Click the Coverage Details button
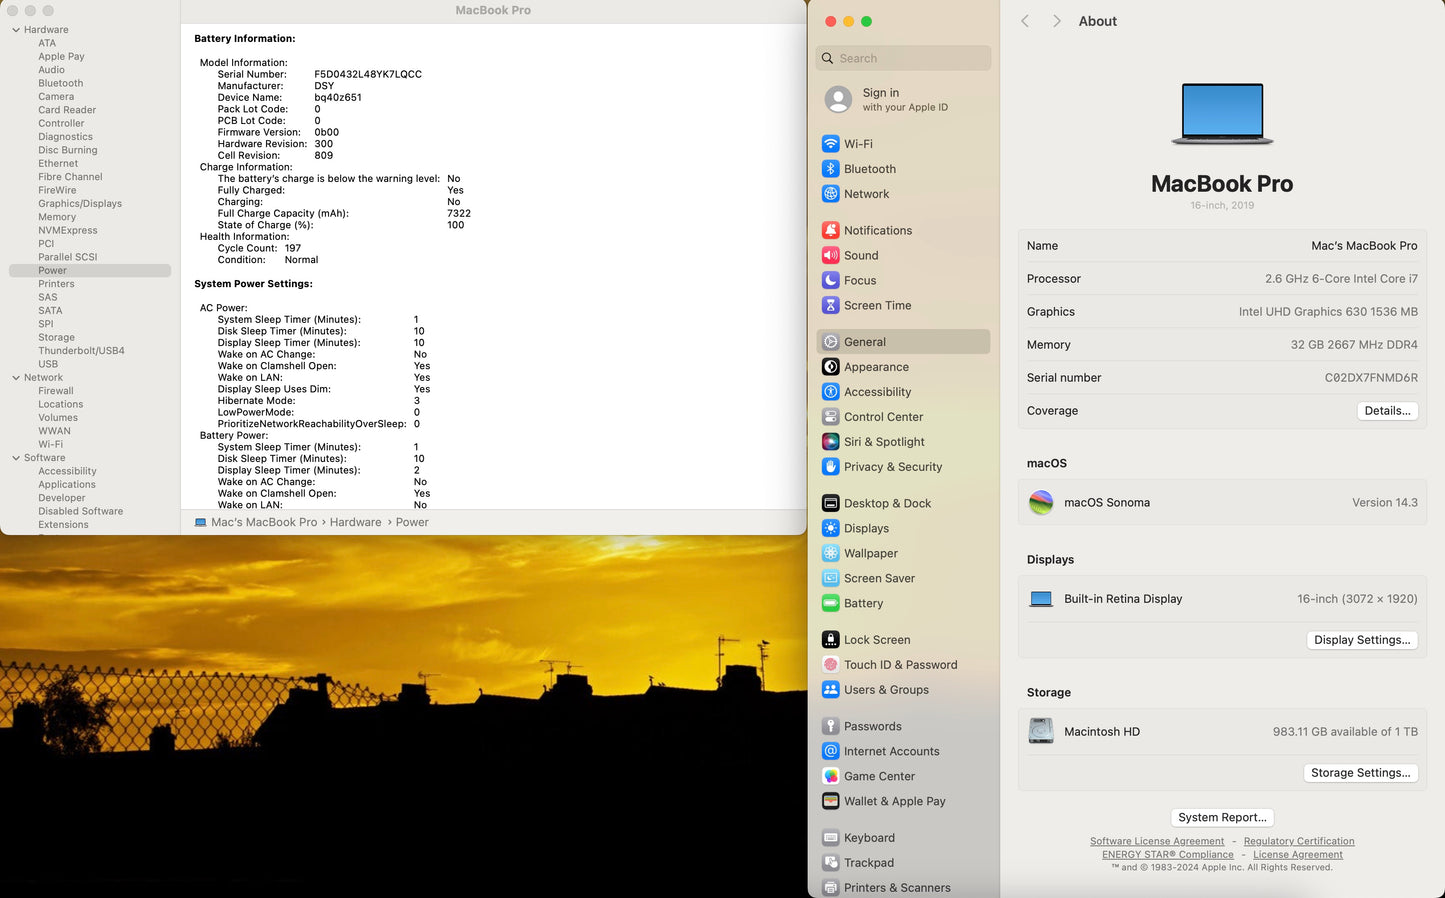 click(x=1387, y=411)
